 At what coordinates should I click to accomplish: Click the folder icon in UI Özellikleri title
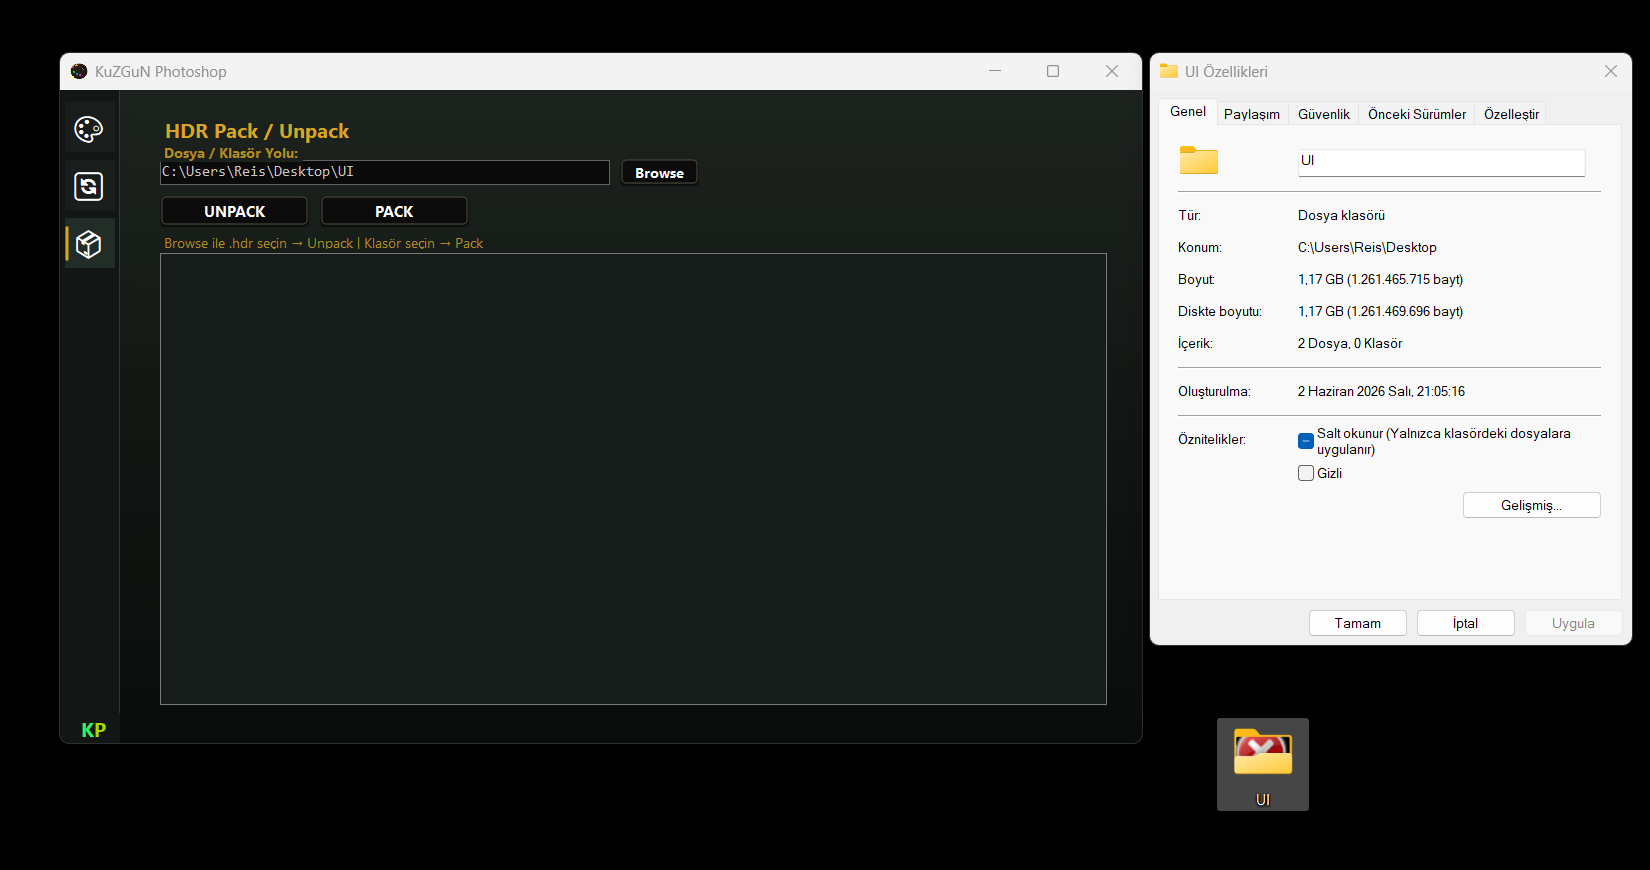[x=1168, y=71]
